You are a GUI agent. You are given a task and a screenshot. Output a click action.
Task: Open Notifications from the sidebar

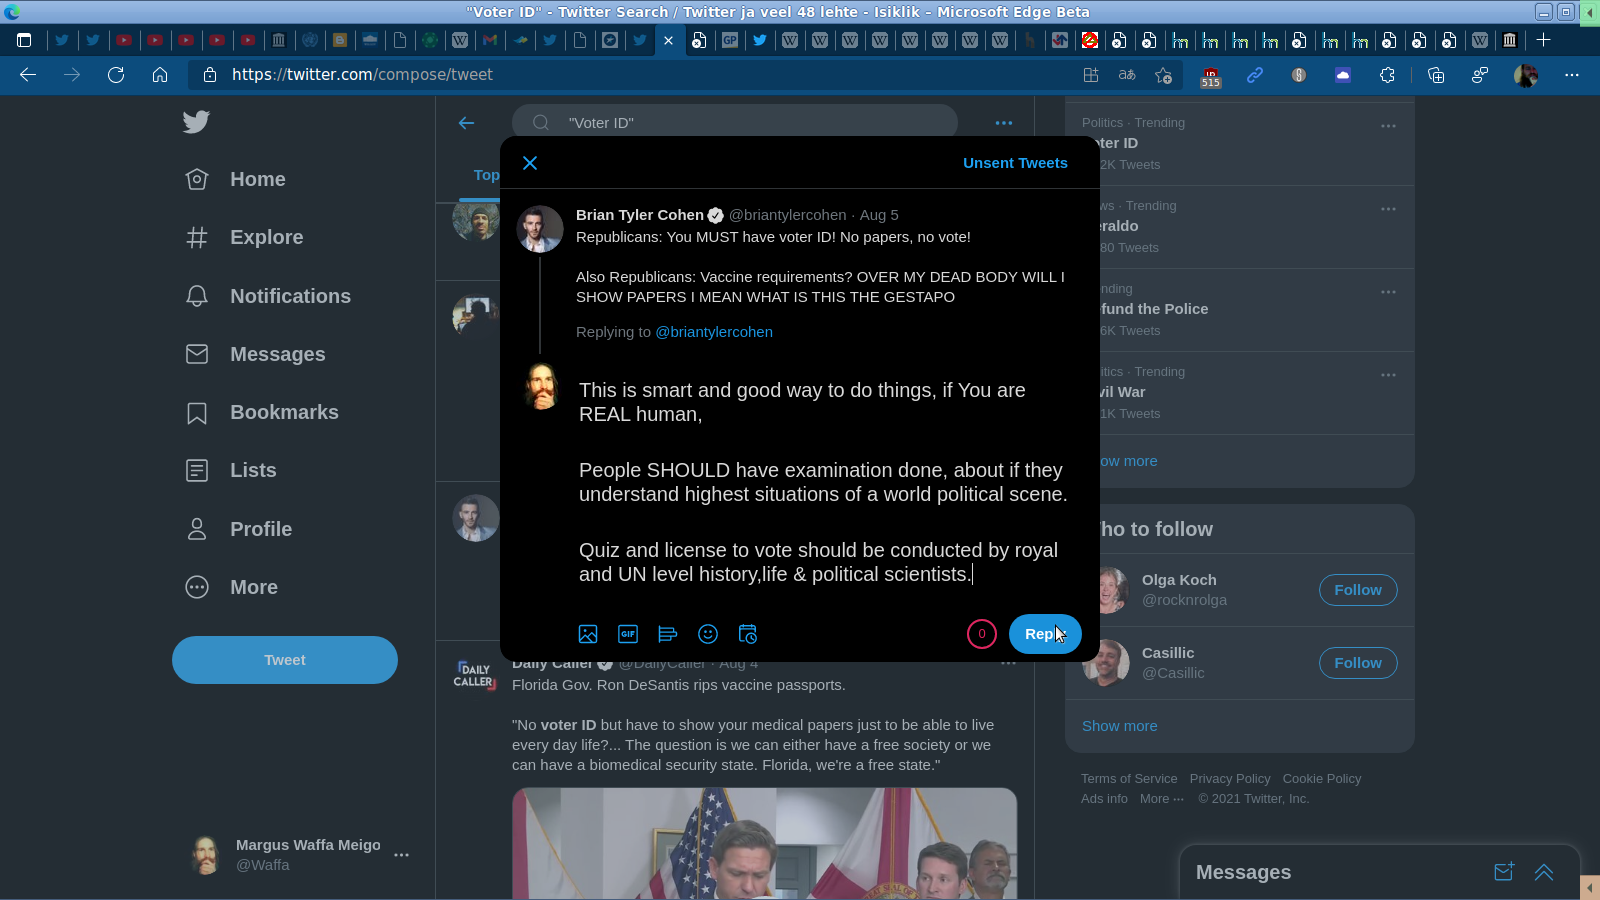point(268,296)
